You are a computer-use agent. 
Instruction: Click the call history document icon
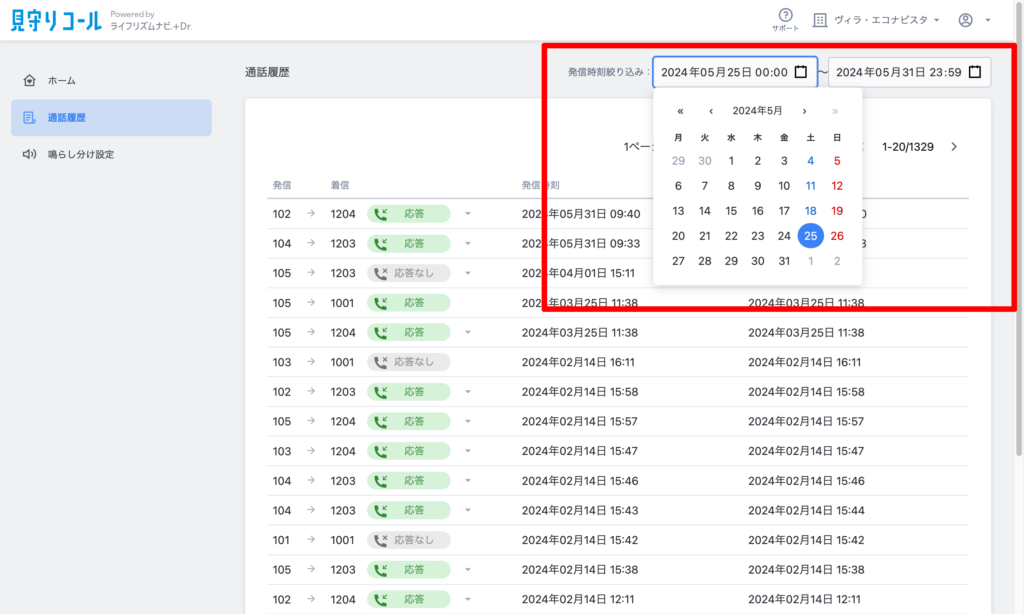click(x=29, y=118)
